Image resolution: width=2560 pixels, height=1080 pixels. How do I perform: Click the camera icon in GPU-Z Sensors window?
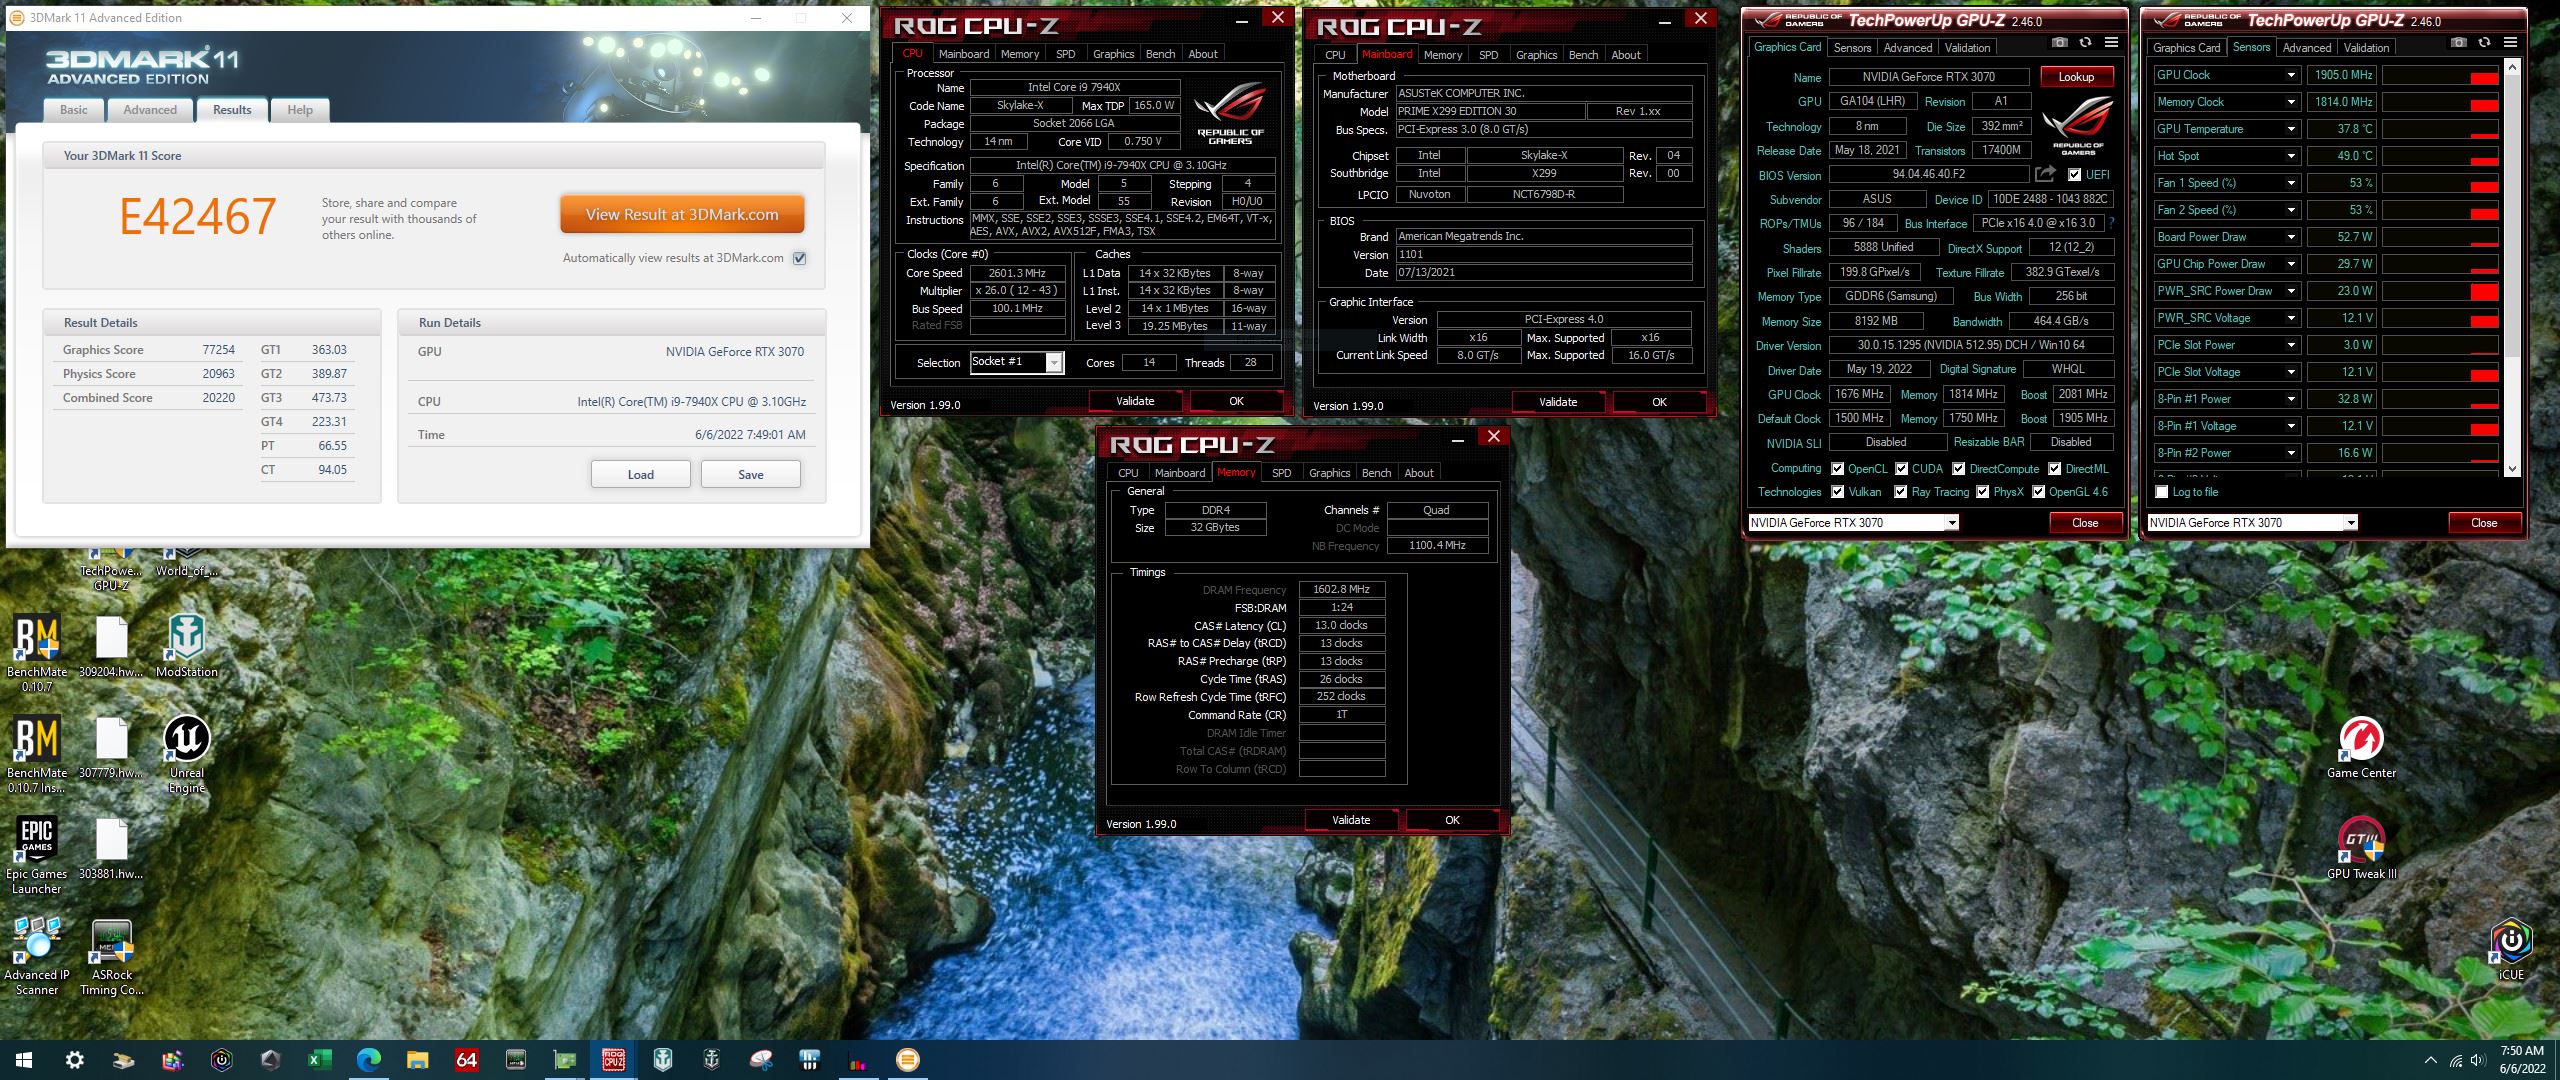(x=2458, y=43)
